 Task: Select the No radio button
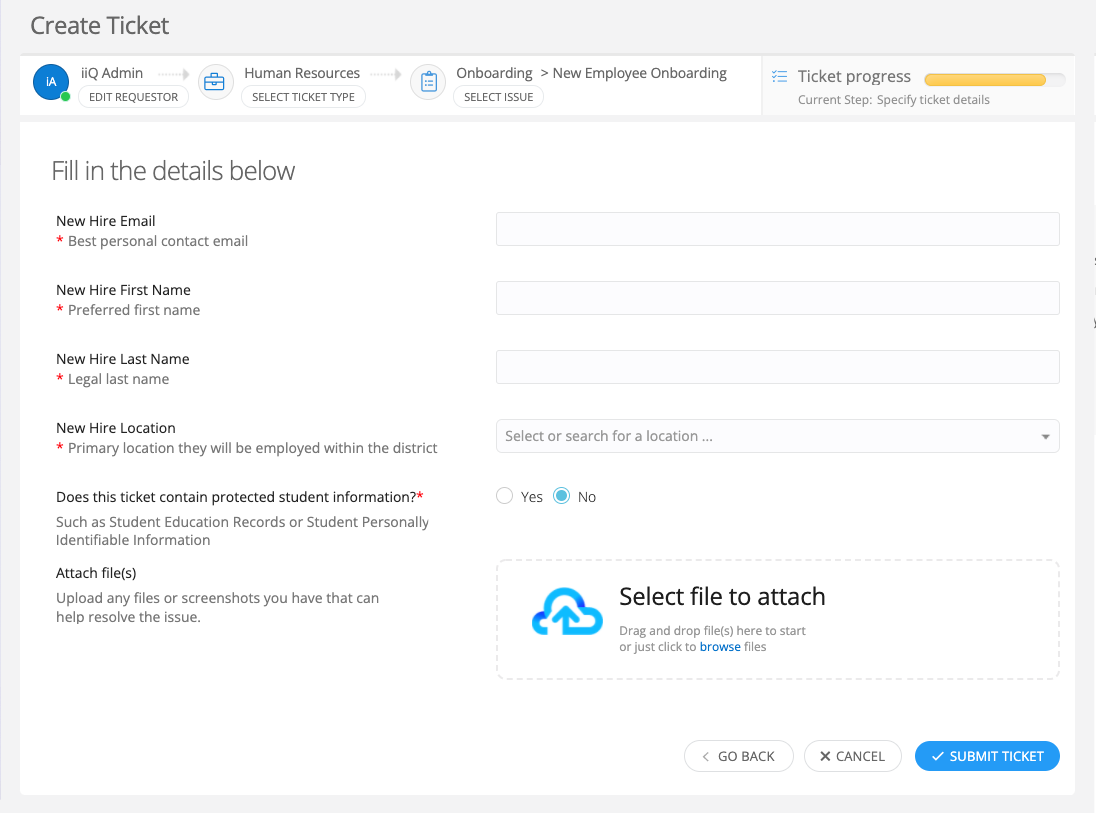(562, 496)
